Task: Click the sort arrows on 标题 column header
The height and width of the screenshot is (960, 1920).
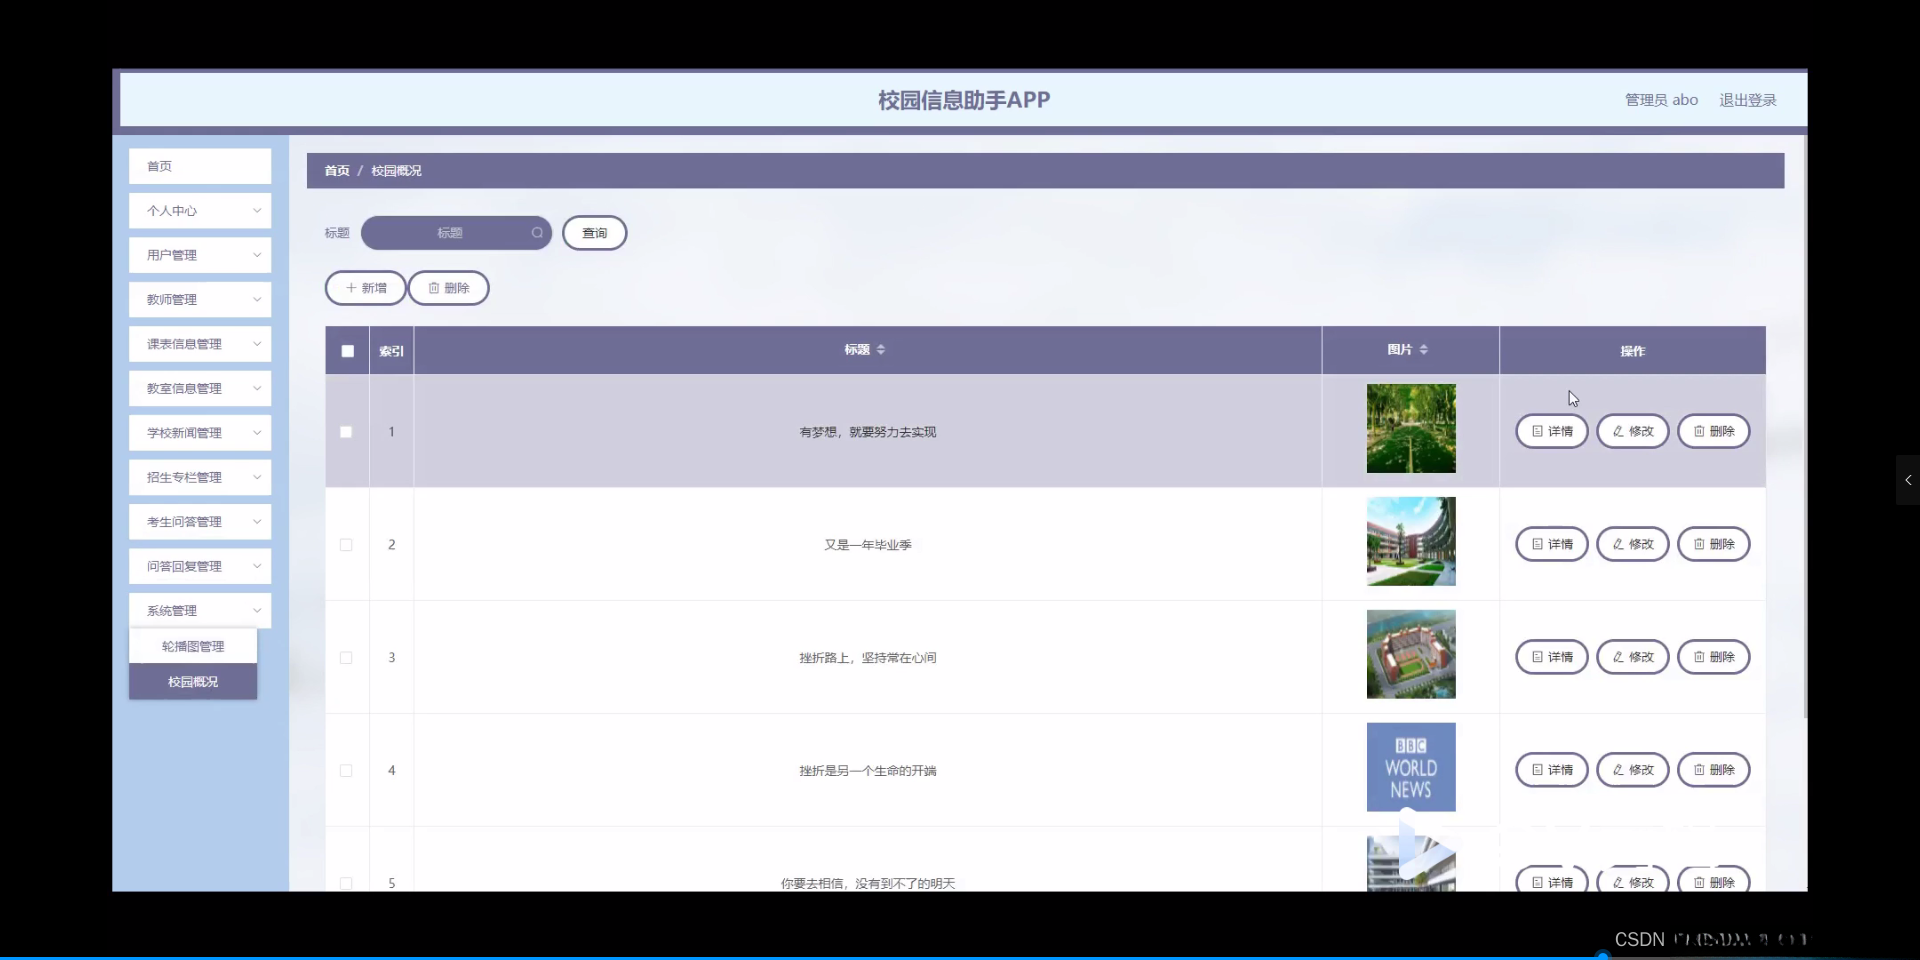Action: coord(880,349)
